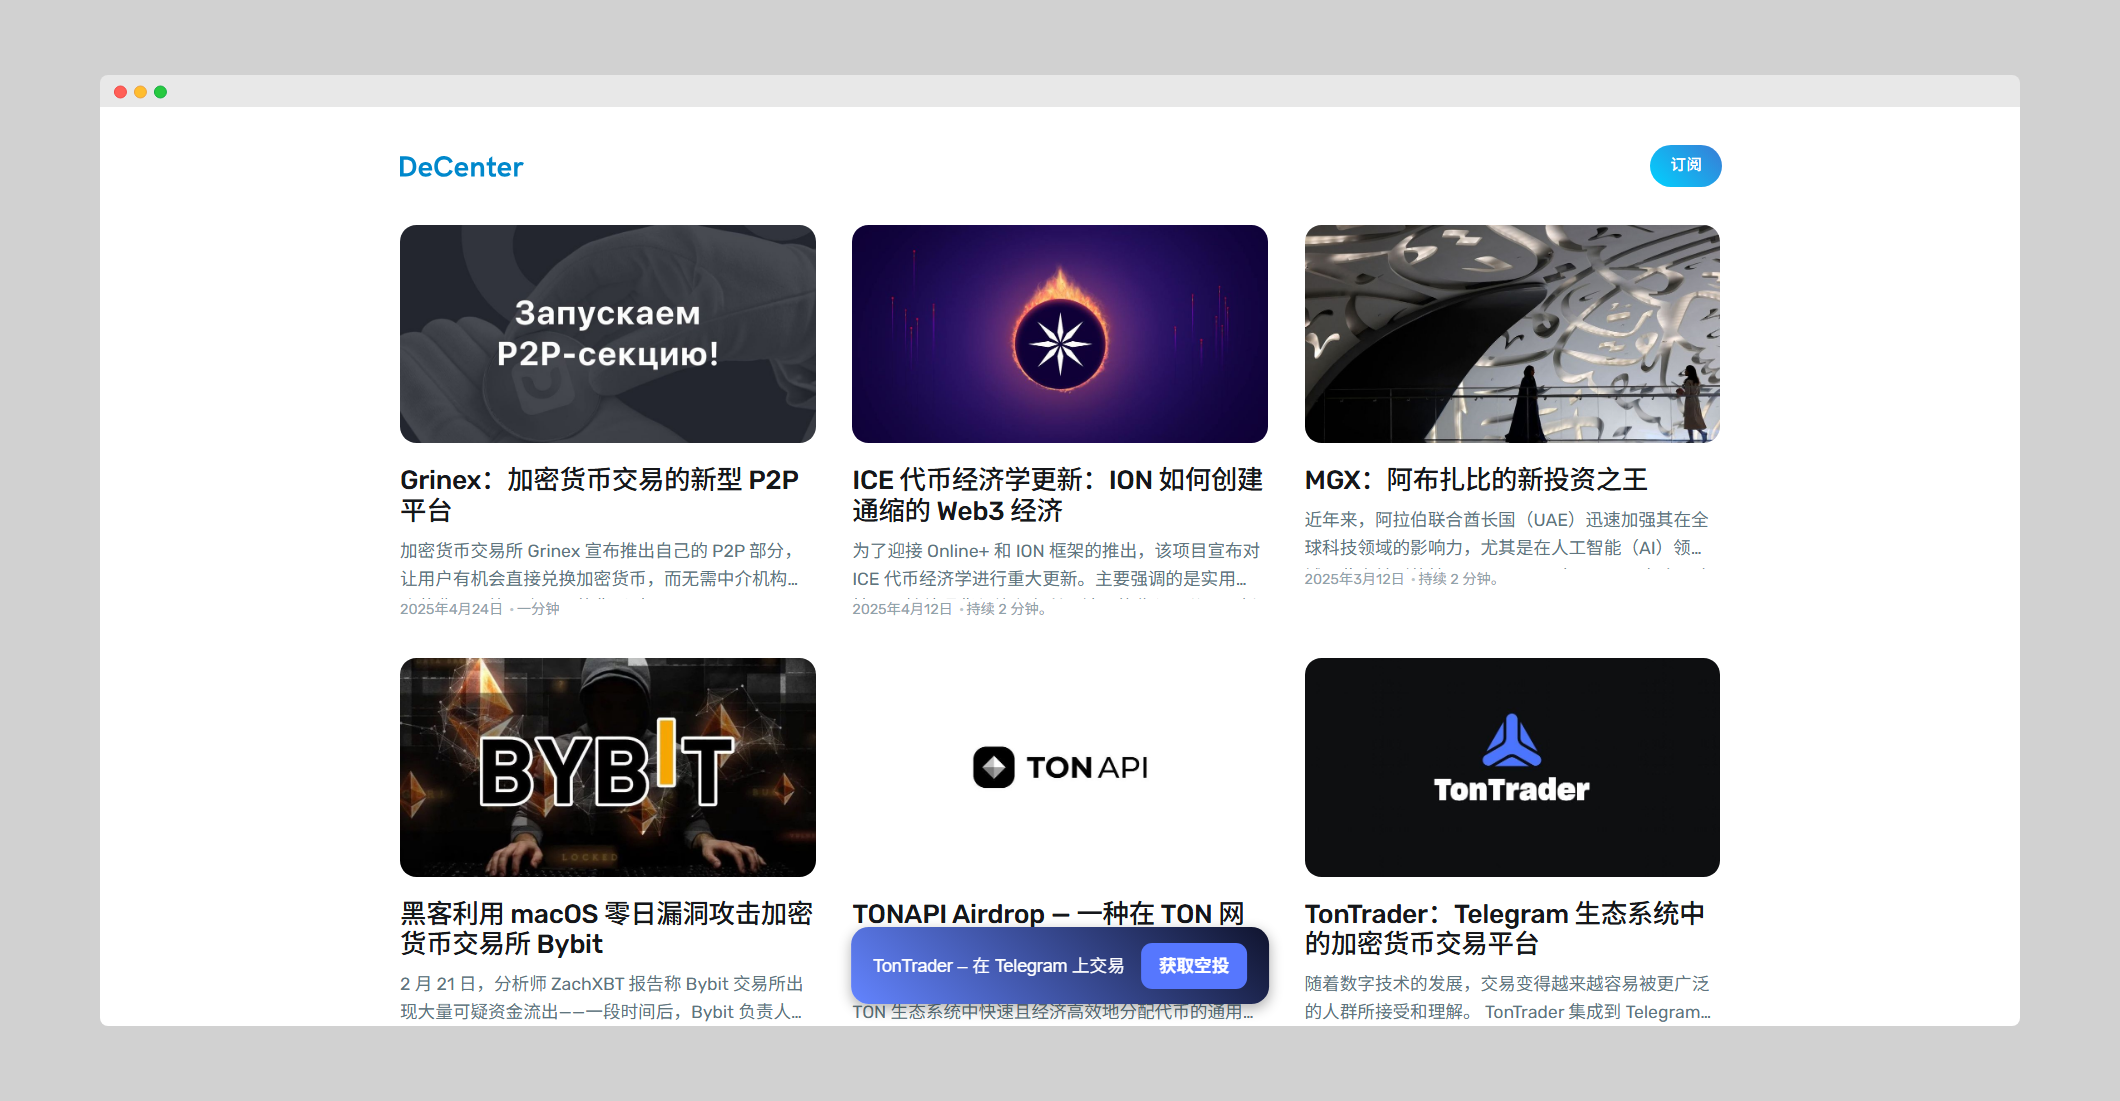This screenshot has width=2120, height=1101.
Task: Open MGX 阿布扎比的新投资之王 title
Action: point(1475,480)
